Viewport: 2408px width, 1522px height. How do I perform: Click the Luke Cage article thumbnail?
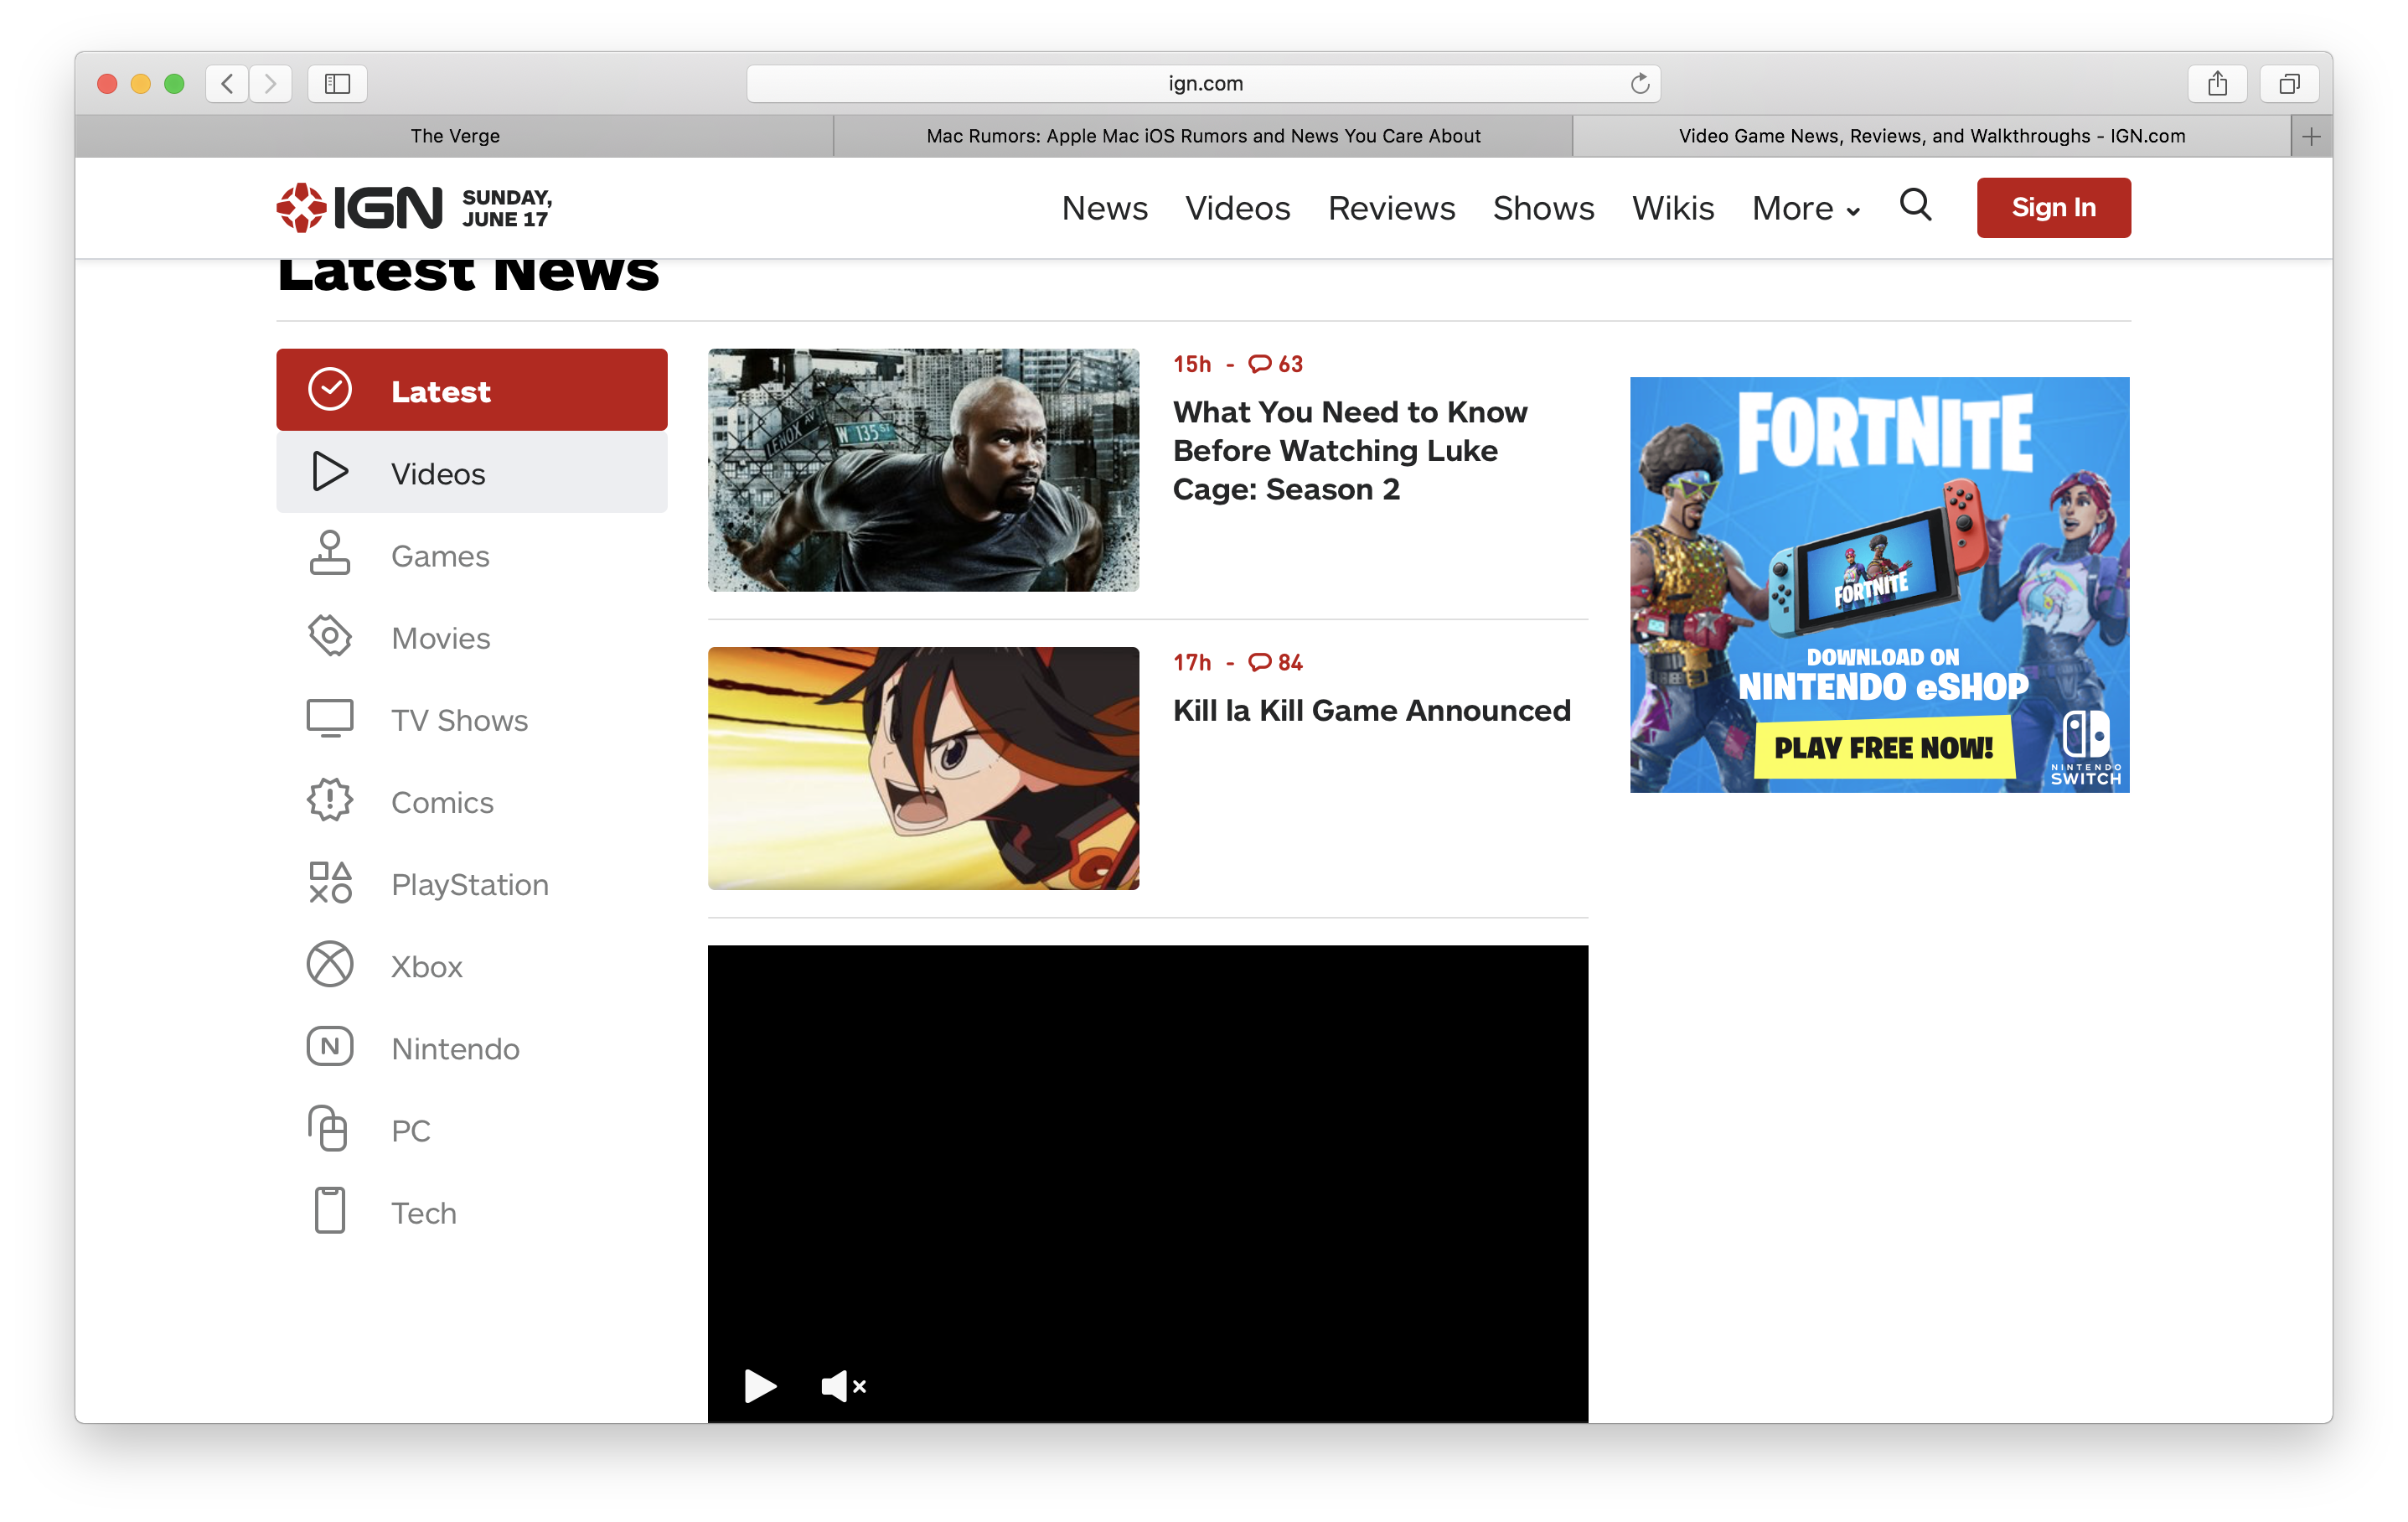click(x=923, y=470)
